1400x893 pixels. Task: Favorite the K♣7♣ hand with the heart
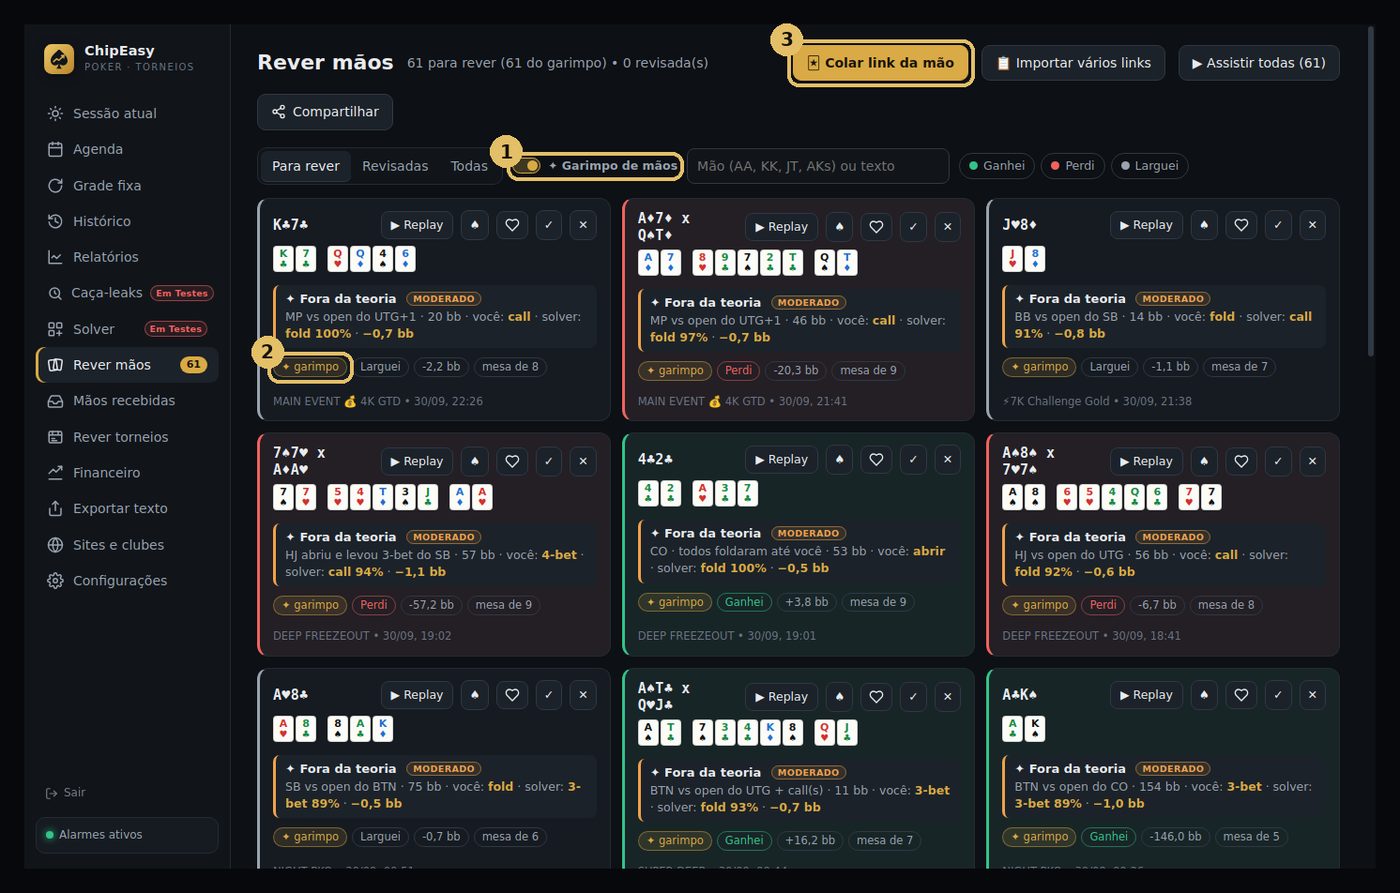(512, 225)
